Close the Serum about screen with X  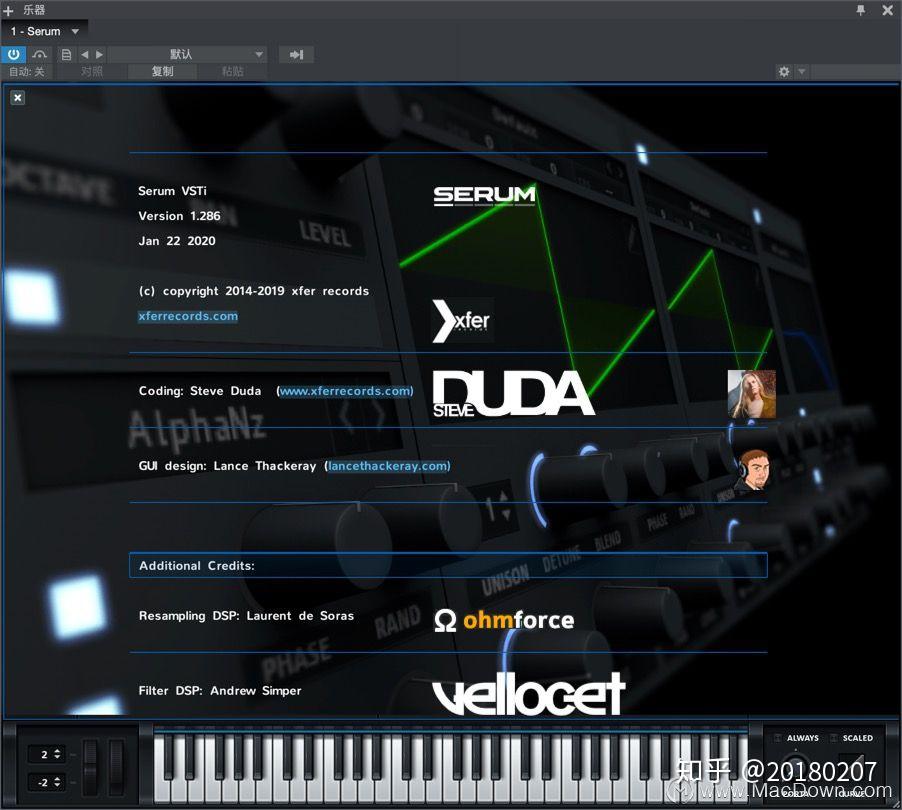18,98
